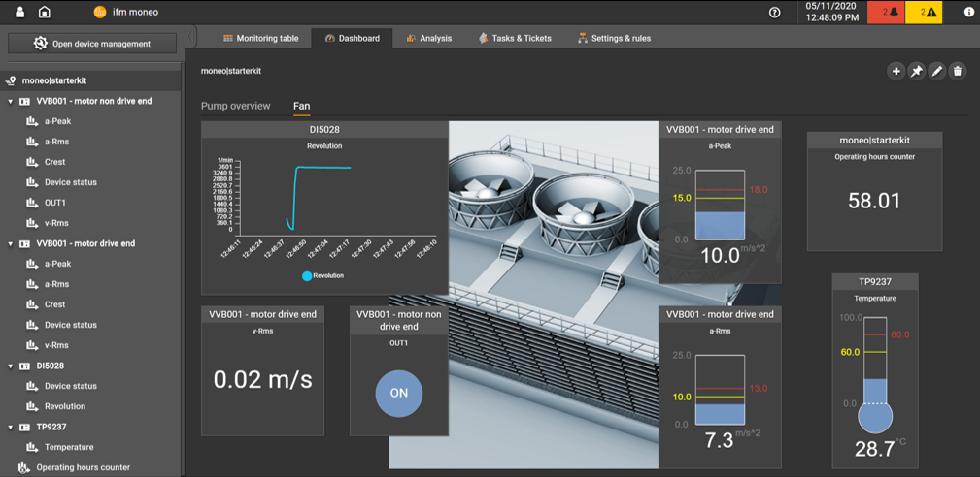Toggle the Revolution legend marker in chart
Screen dimensions: 980x477
(x=307, y=275)
